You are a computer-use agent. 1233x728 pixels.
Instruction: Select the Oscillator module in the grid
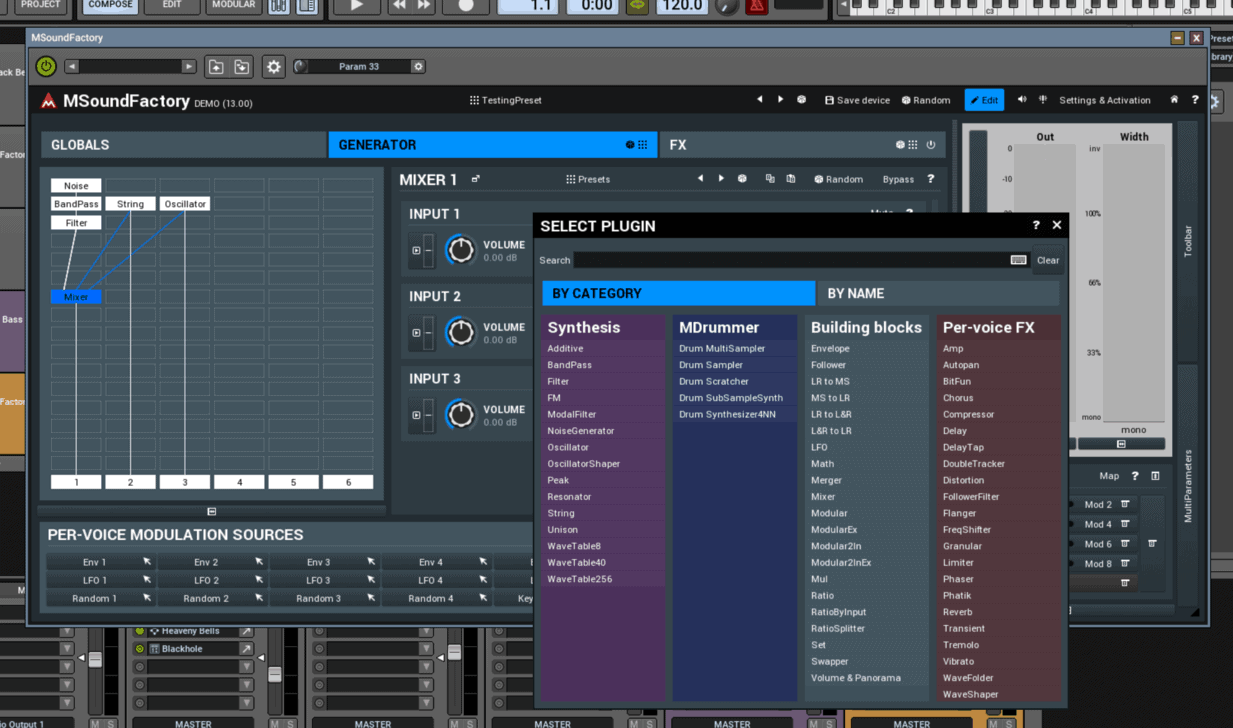tap(185, 204)
